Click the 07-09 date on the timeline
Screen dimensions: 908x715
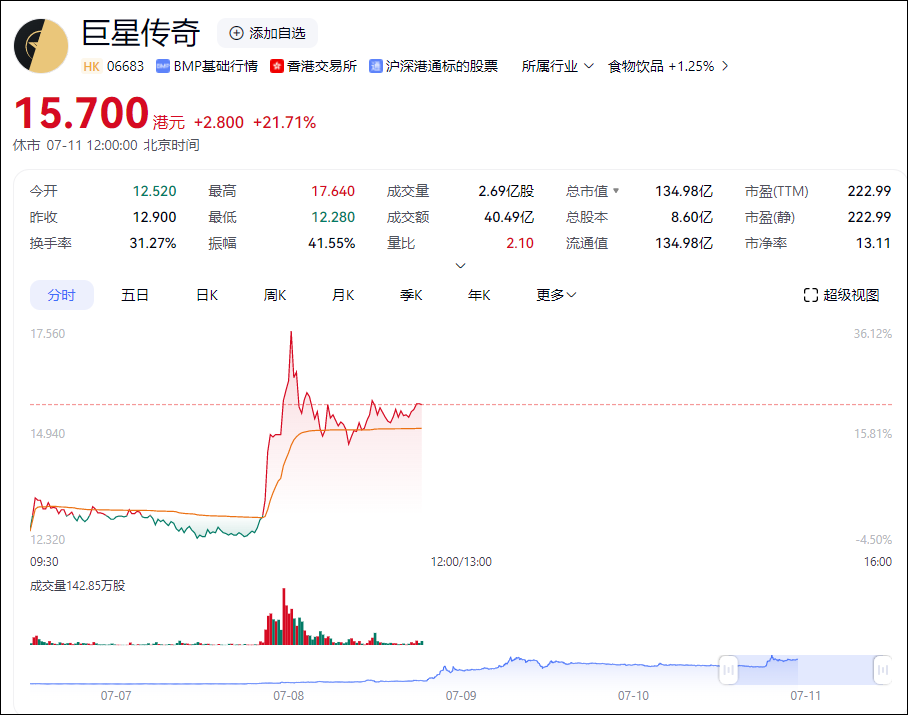[x=461, y=695]
